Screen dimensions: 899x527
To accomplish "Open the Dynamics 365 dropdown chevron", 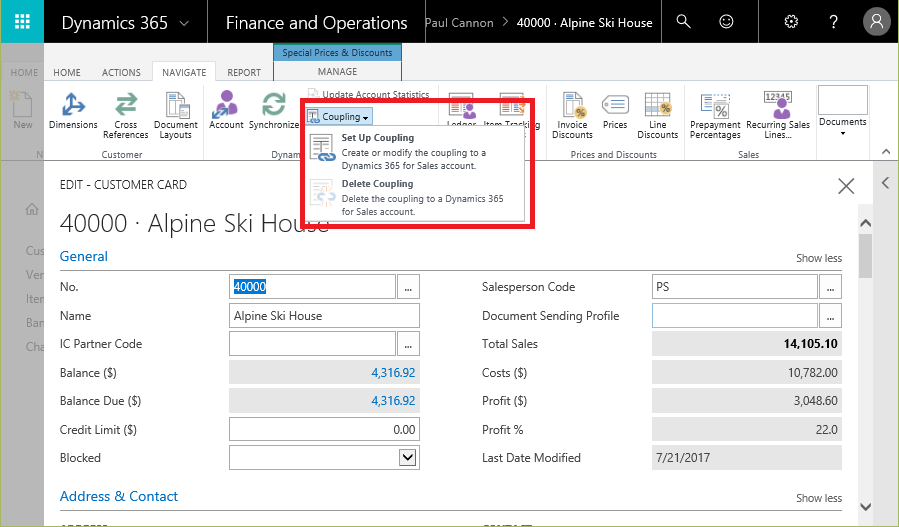I will click(184, 23).
